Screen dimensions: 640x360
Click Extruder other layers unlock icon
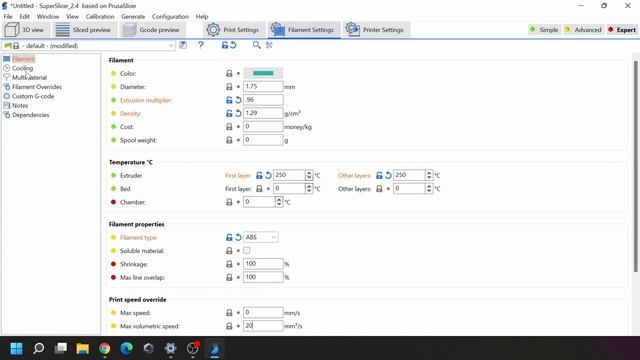379,176
